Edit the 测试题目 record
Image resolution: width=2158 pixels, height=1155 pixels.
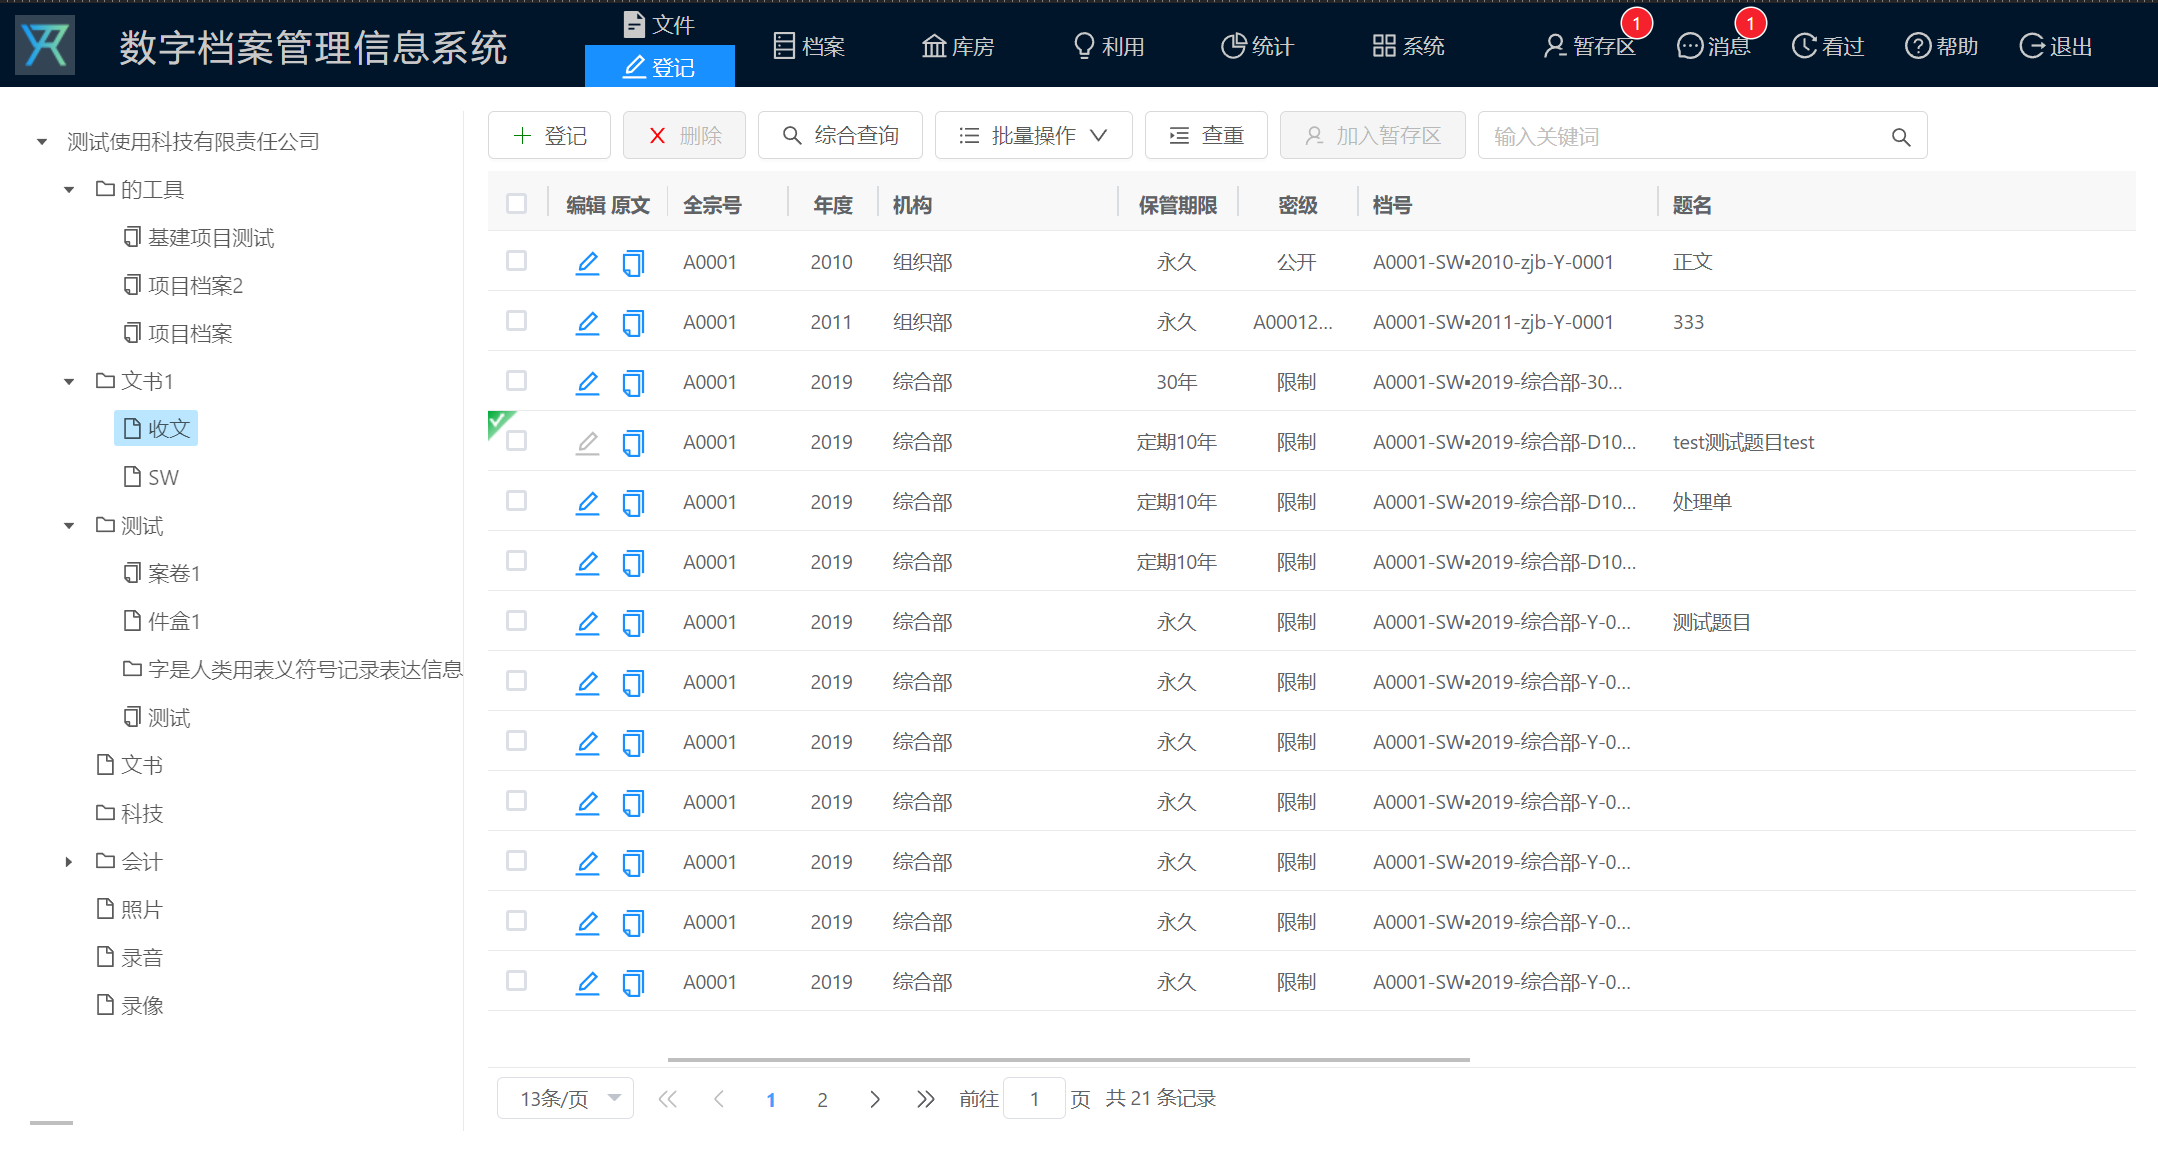tap(588, 623)
